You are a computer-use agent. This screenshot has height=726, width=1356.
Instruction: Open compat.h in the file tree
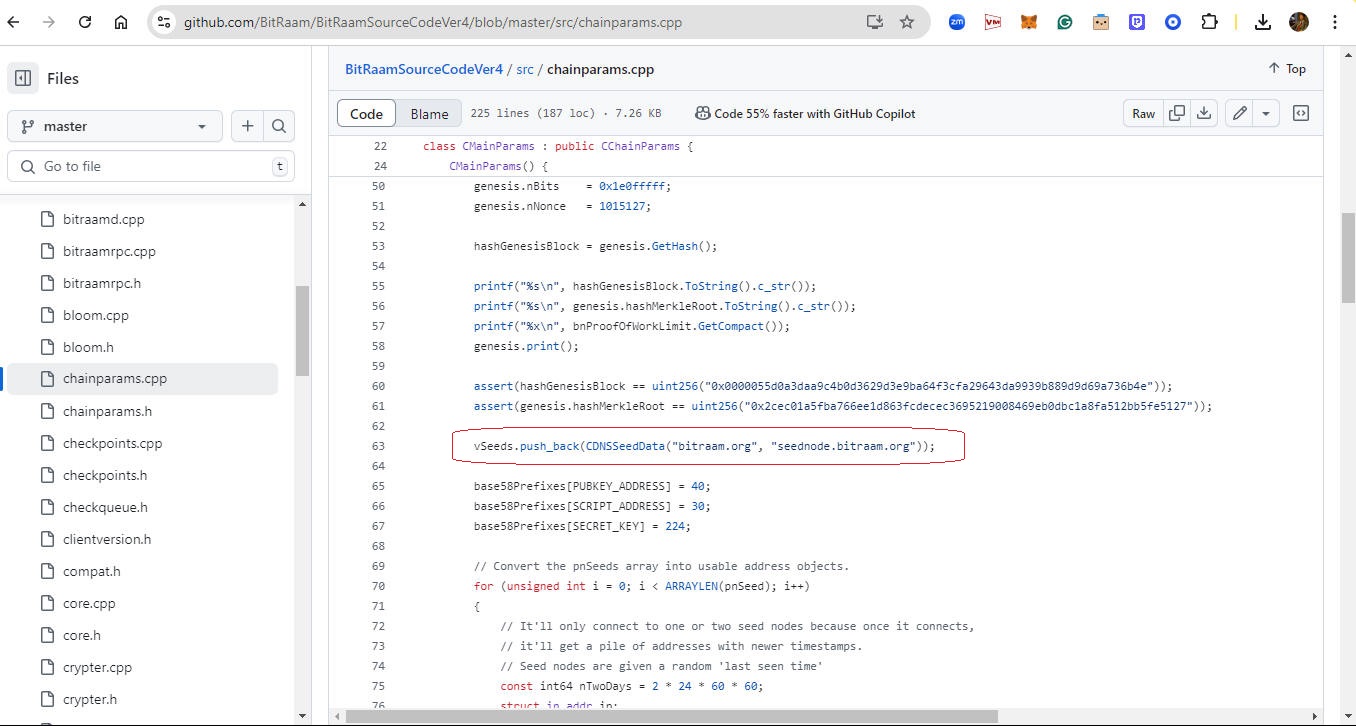pyautogui.click(x=91, y=571)
